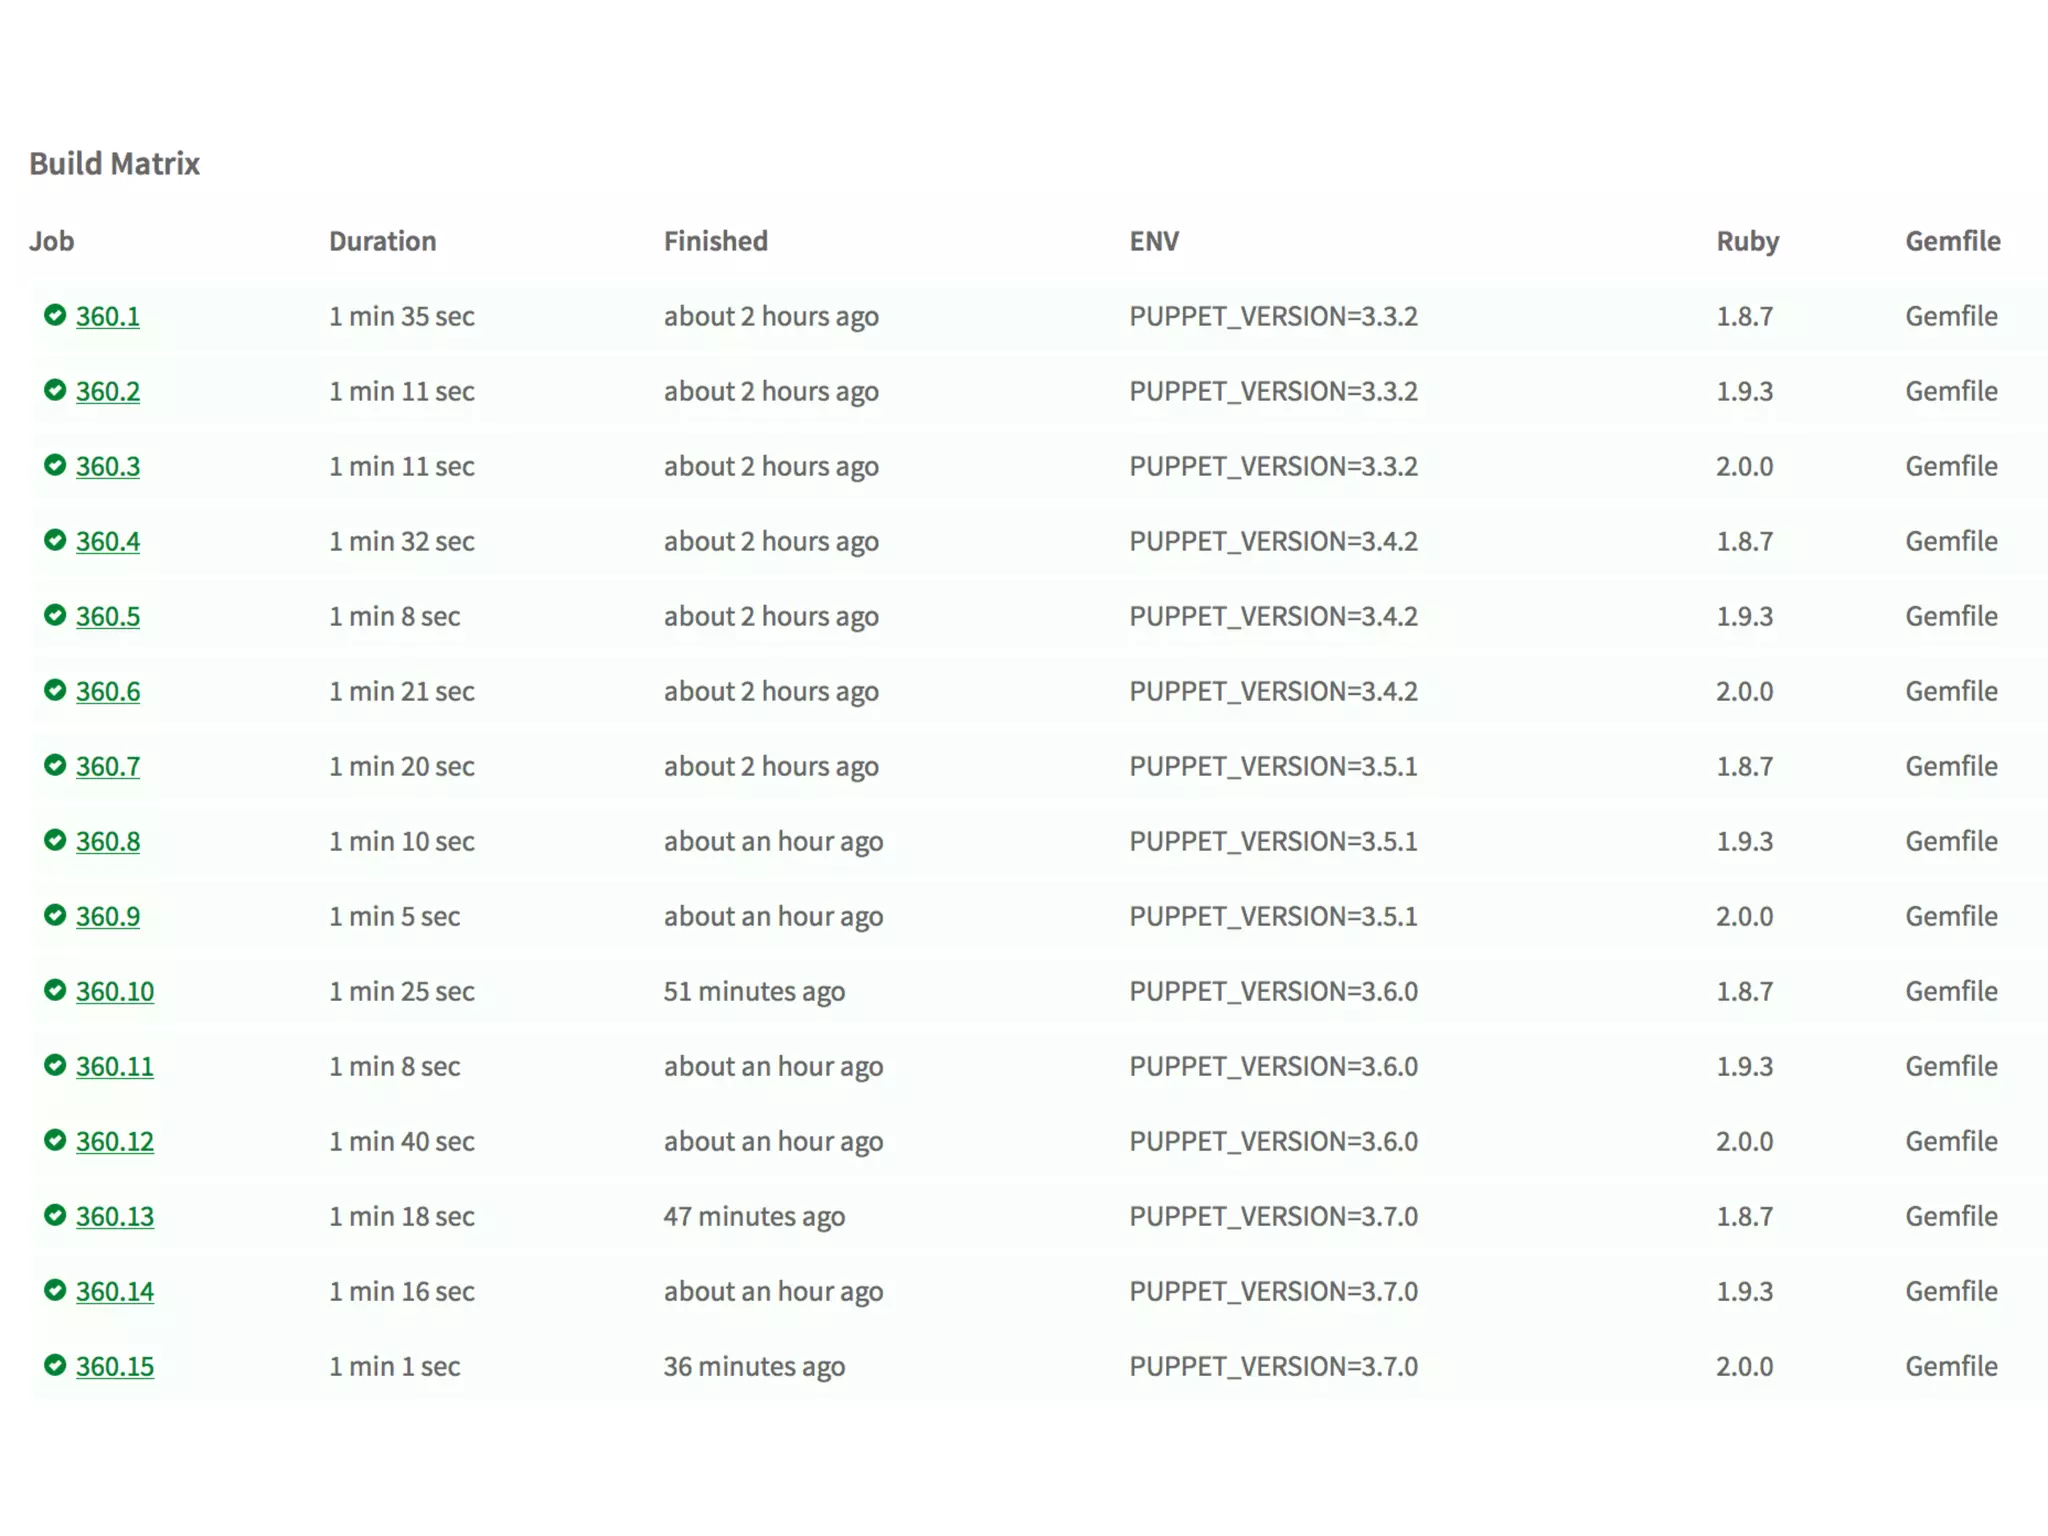Open build job 360.3
2048x1536 pixels.
point(108,466)
